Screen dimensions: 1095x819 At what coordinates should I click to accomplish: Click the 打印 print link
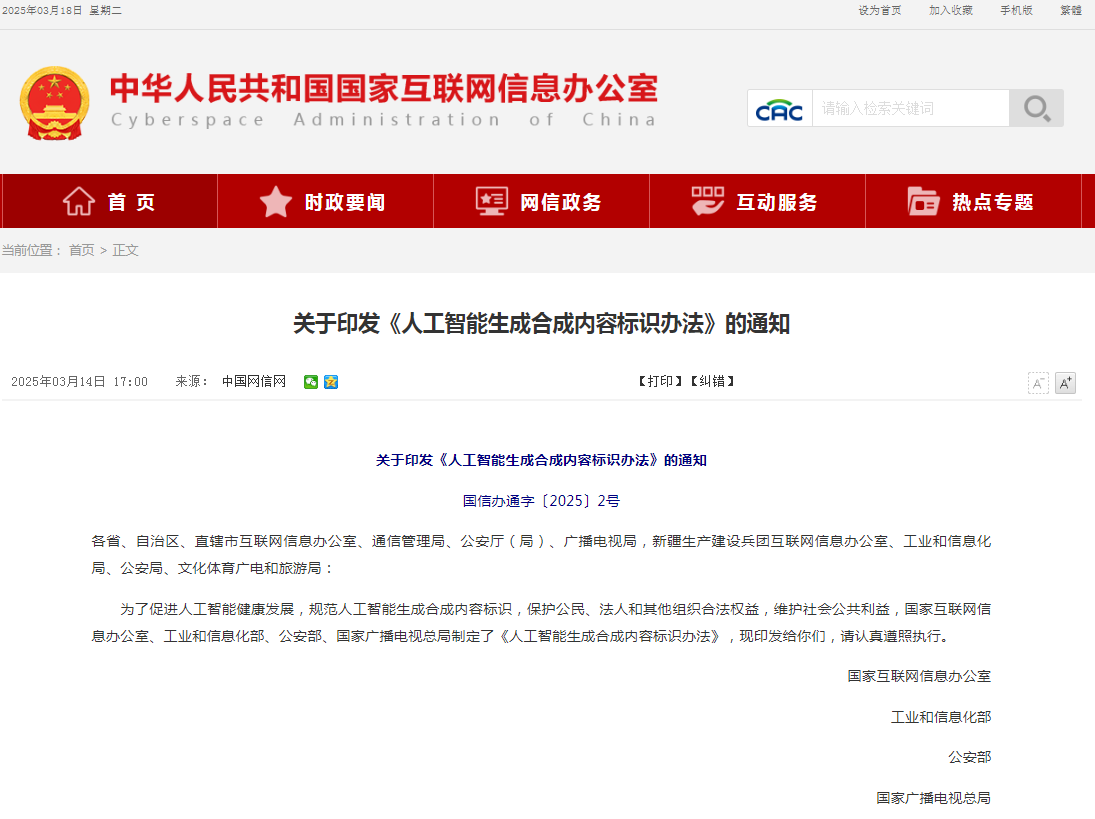660,381
